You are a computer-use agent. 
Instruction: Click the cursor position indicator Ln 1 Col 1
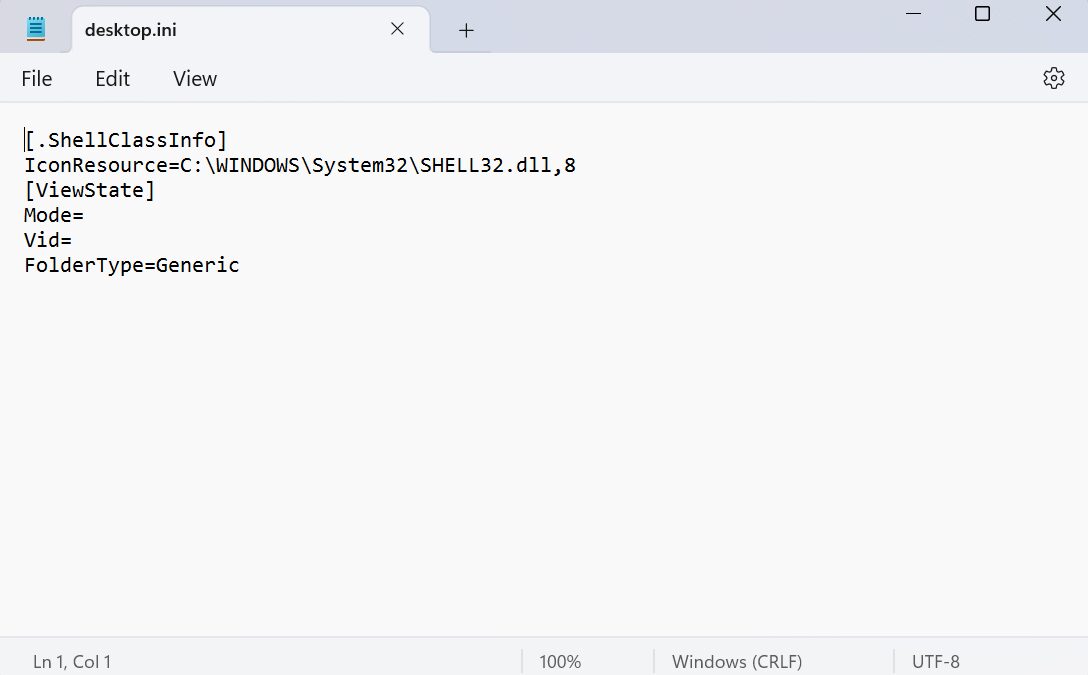click(71, 661)
